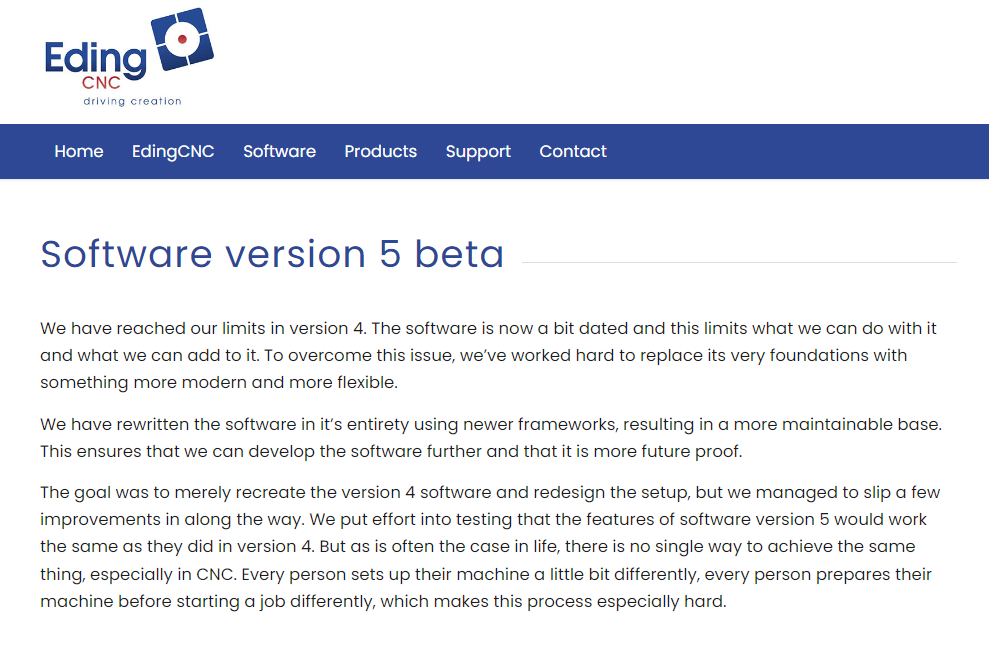This screenshot has width=989, height=654.
Task: Select the Support navigation link
Action: 478,151
